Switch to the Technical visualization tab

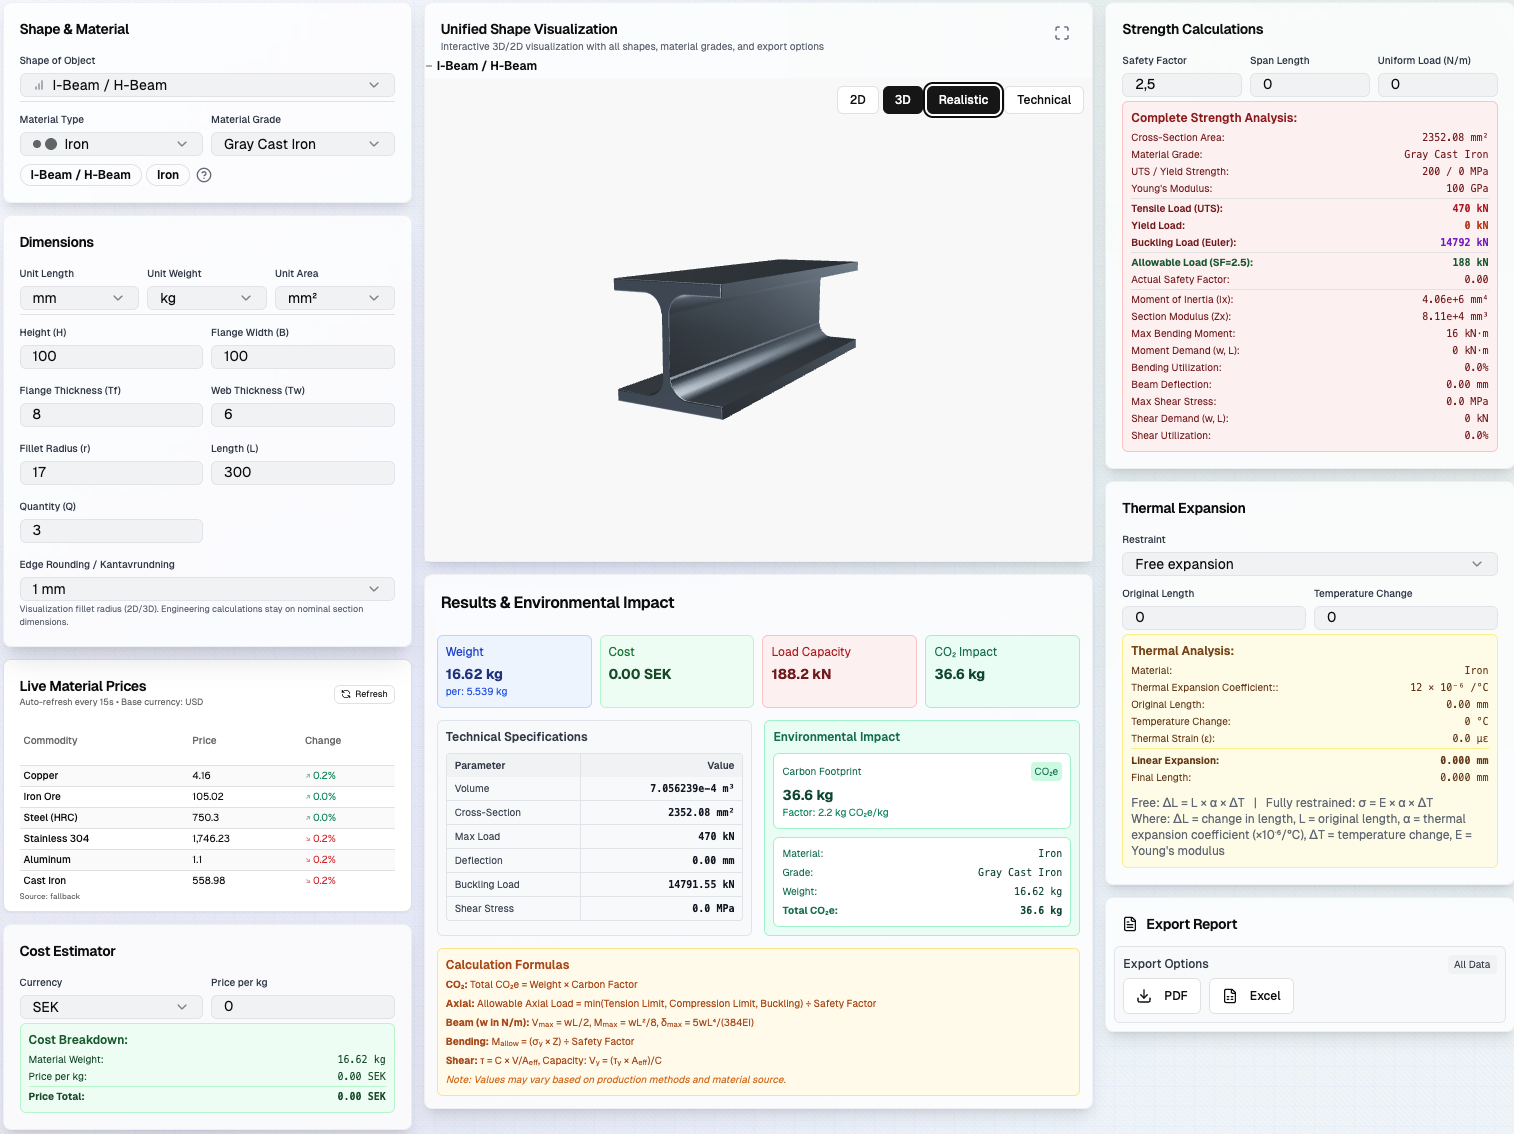pyautogui.click(x=1043, y=100)
